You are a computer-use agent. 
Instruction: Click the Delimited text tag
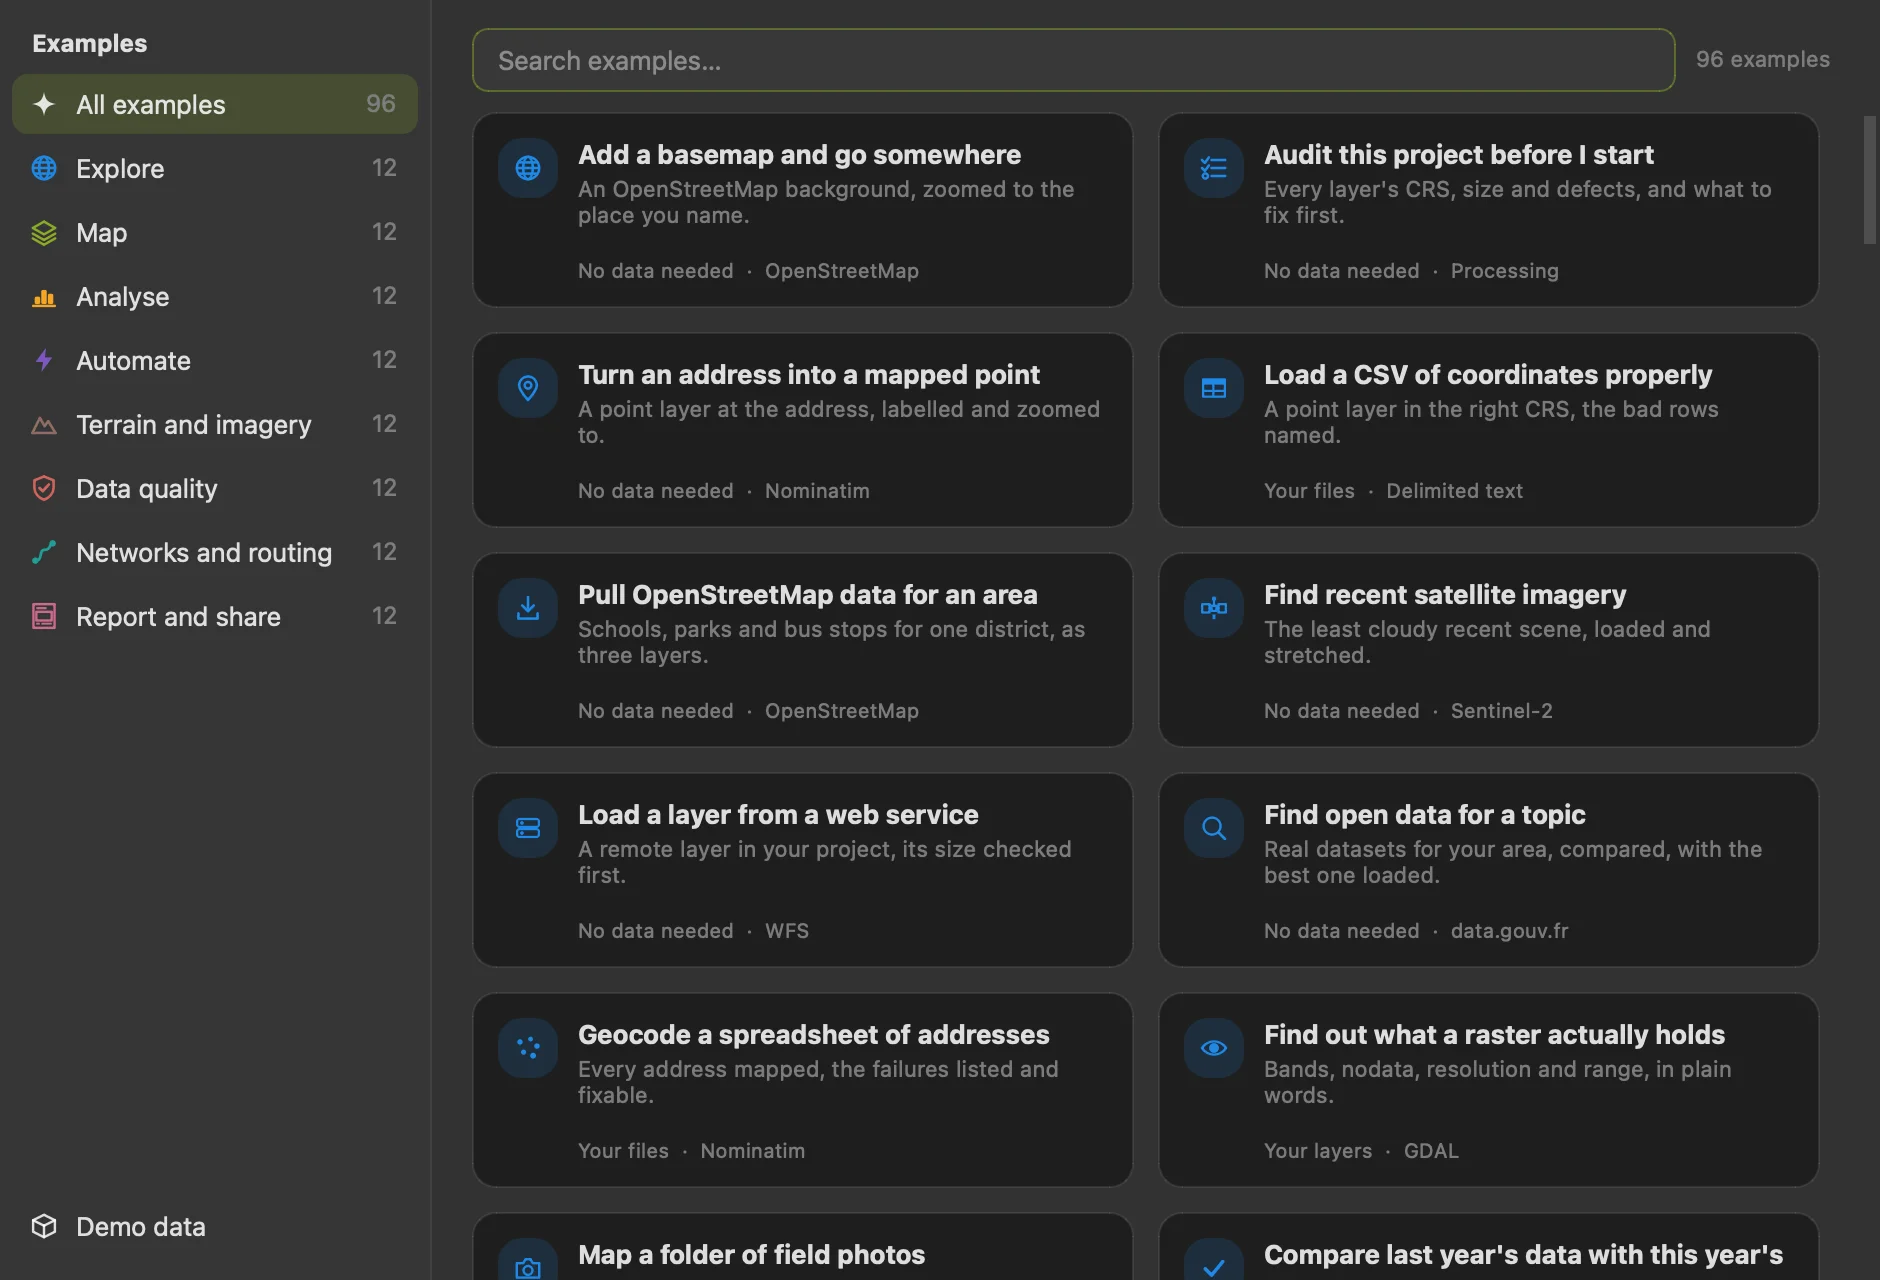point(1454,491)
